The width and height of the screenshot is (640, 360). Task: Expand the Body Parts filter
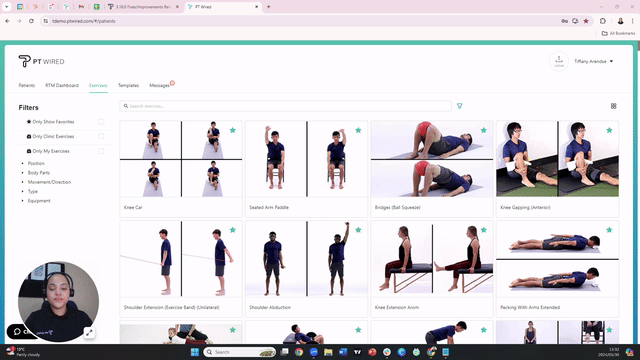click(x=38, y=173)
